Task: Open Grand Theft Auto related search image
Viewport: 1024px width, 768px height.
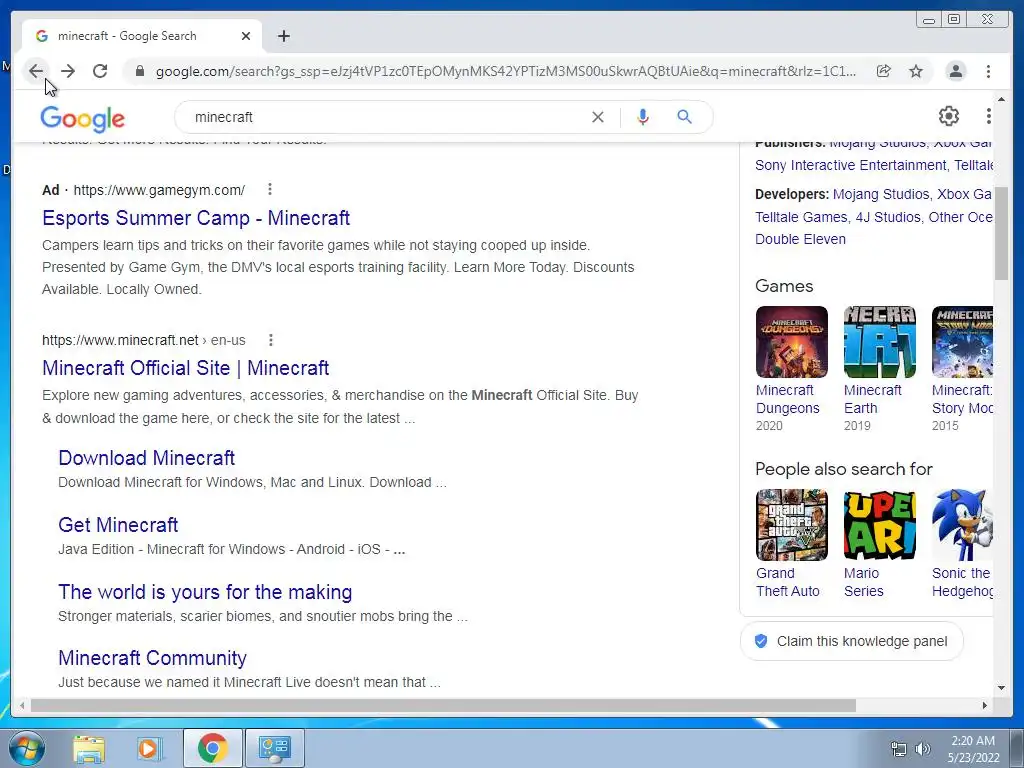Action: coord(792,525)
